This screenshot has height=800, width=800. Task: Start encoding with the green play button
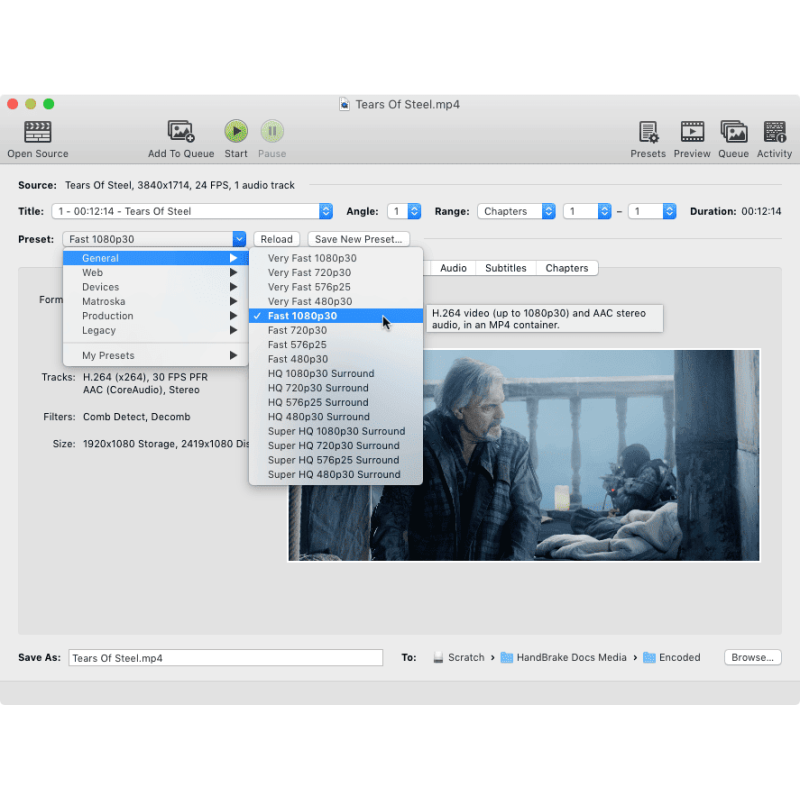coord(236,131)
